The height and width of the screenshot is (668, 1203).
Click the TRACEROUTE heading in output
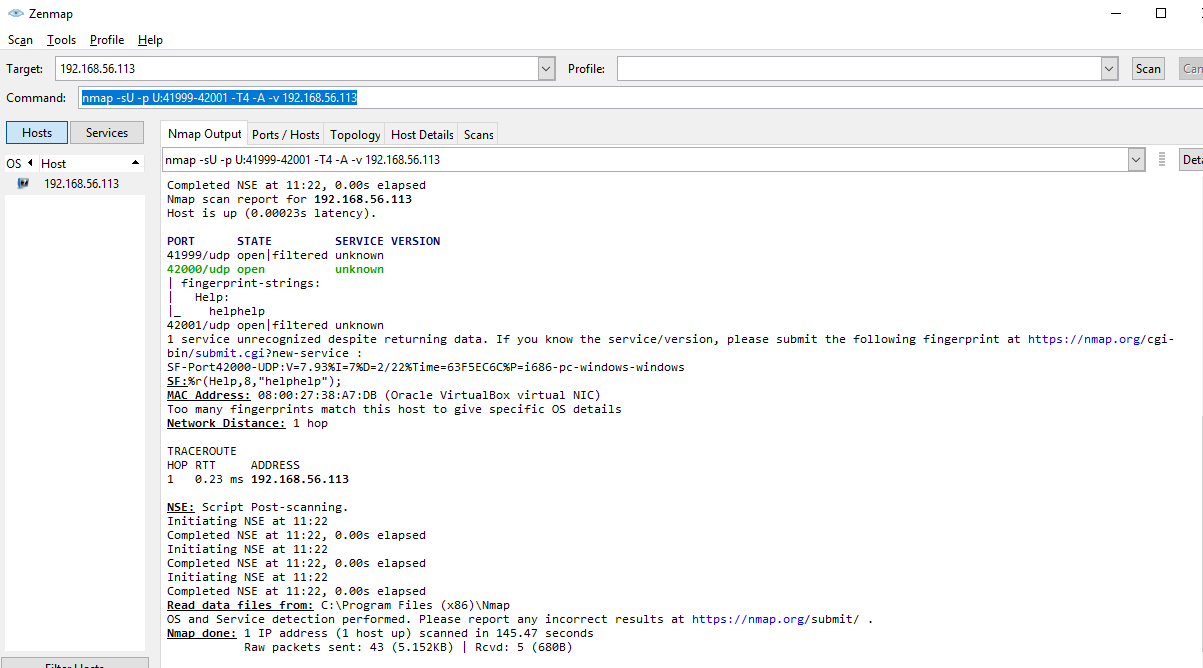pyautogui.click(x=202, y=451)
